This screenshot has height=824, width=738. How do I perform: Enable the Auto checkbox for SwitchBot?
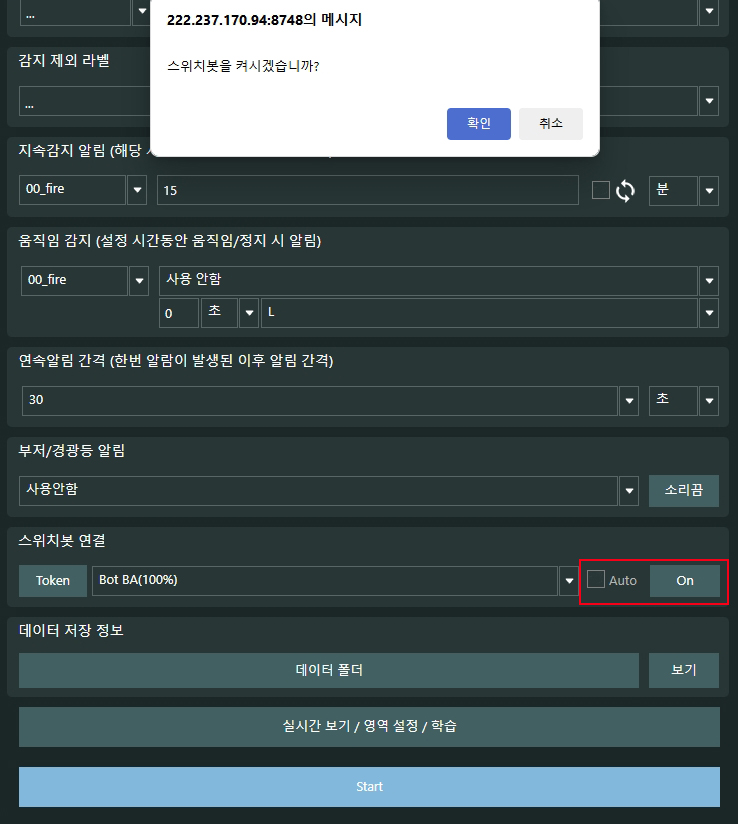tap(596, 580)
